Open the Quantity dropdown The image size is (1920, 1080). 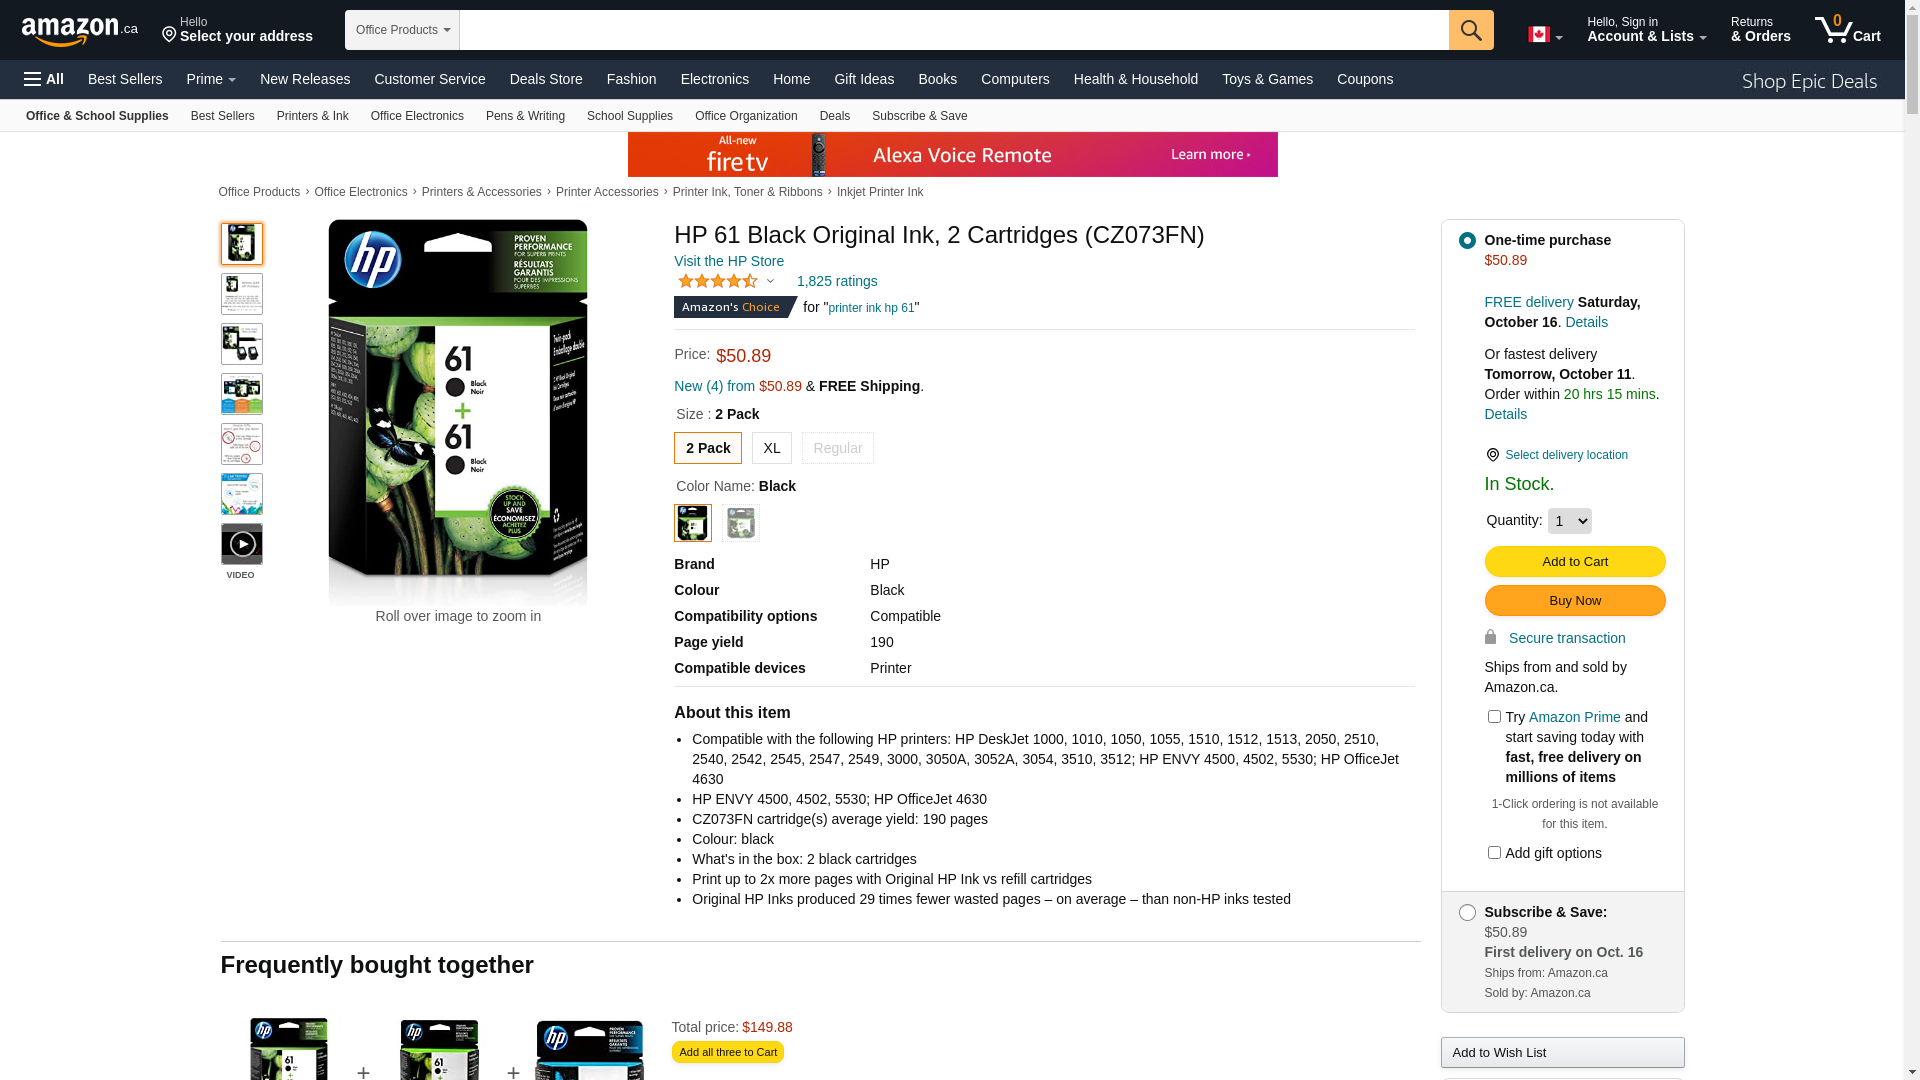click(1569, 521)
